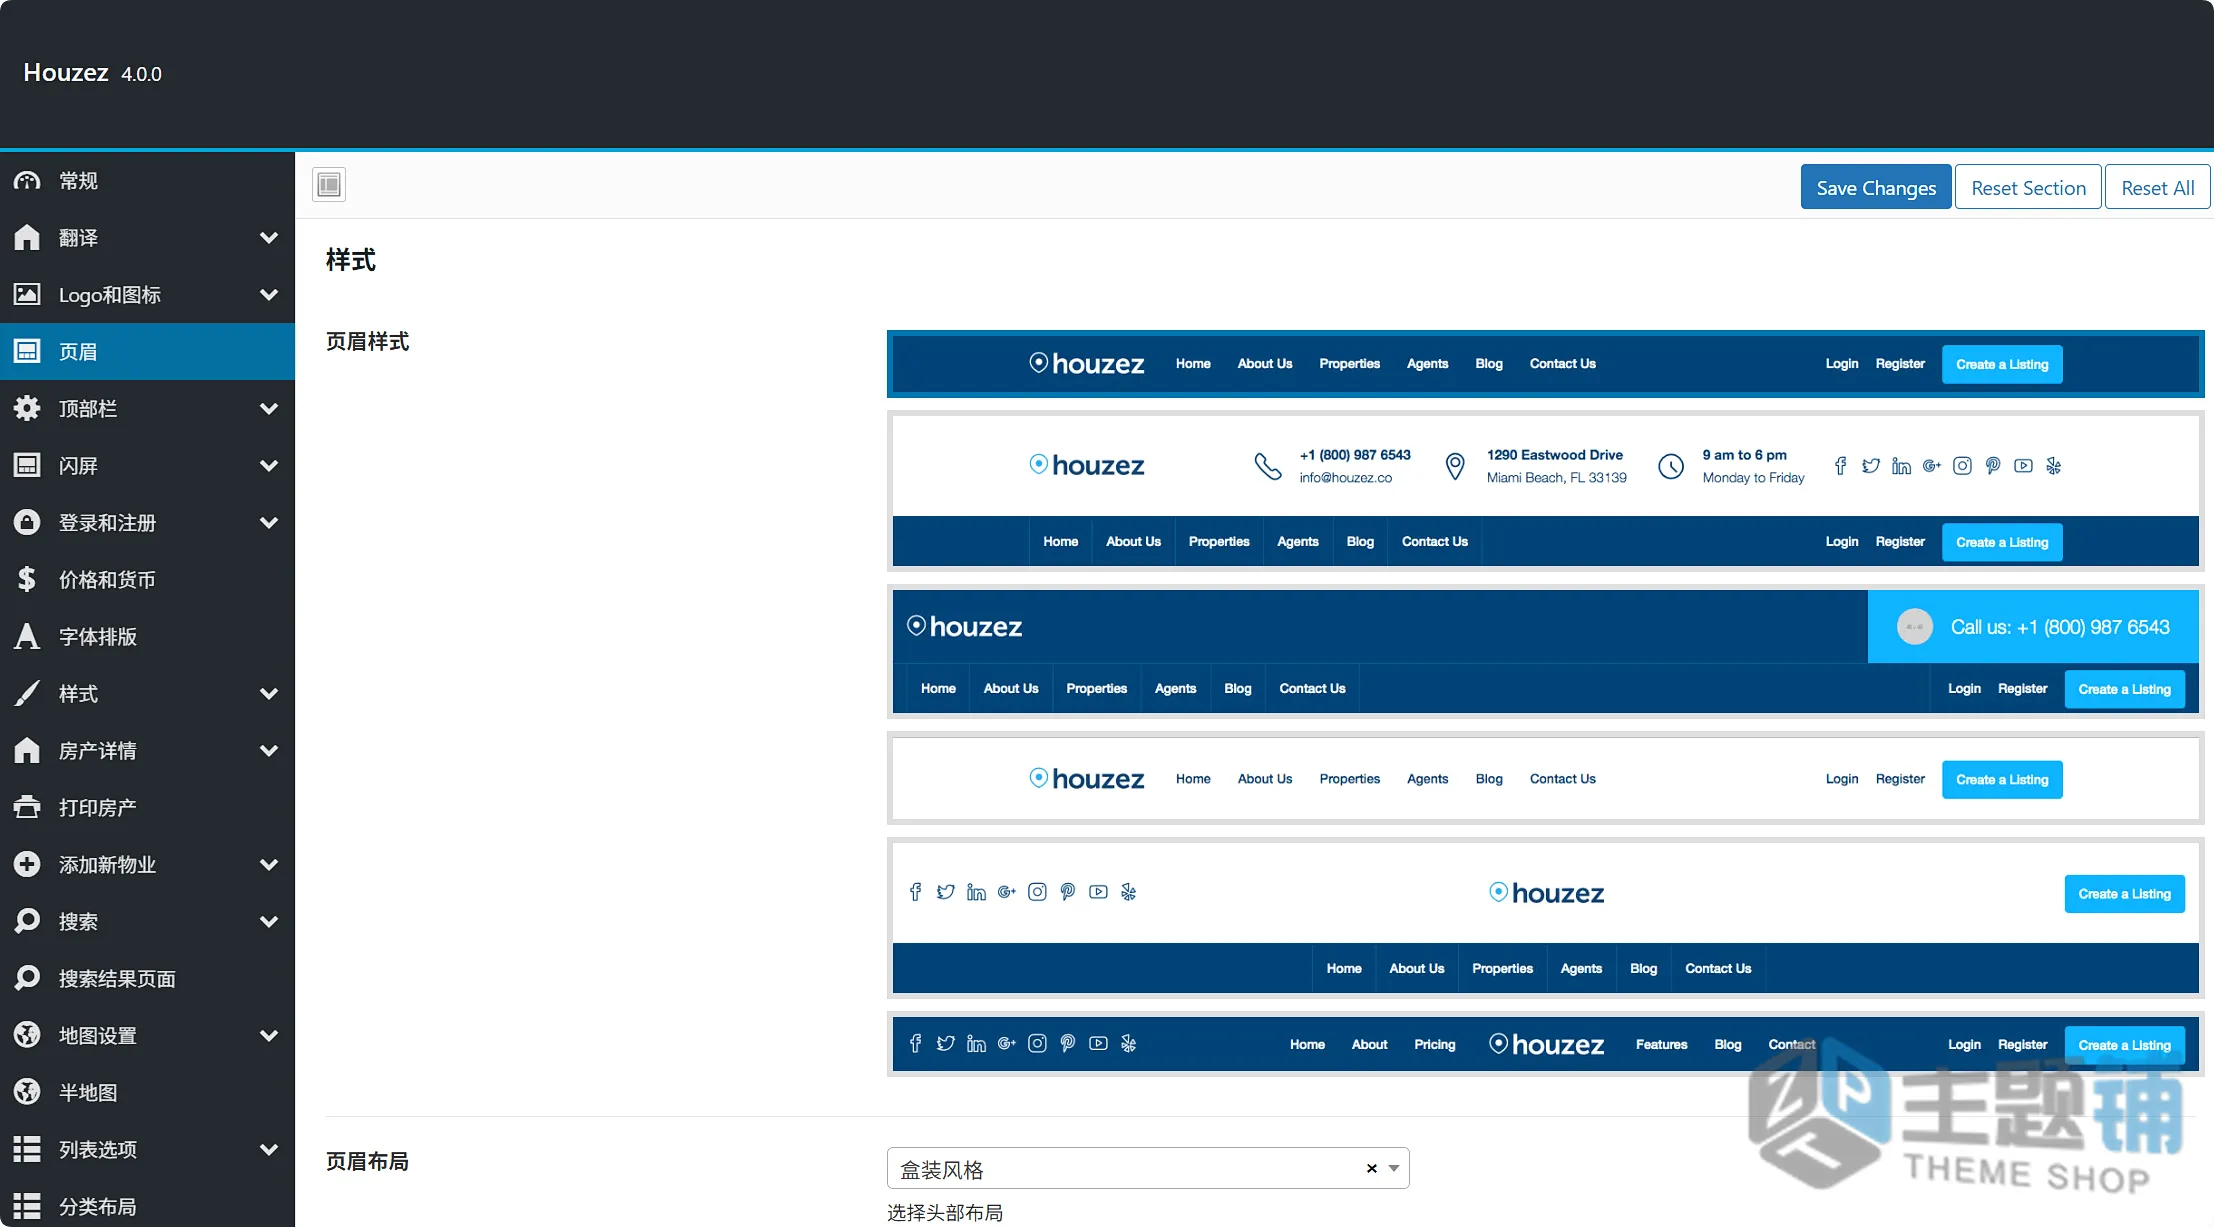Open the 字体排版 settings section
Viewport: 2214px width, 1227px height.
[x=147, y=637]
